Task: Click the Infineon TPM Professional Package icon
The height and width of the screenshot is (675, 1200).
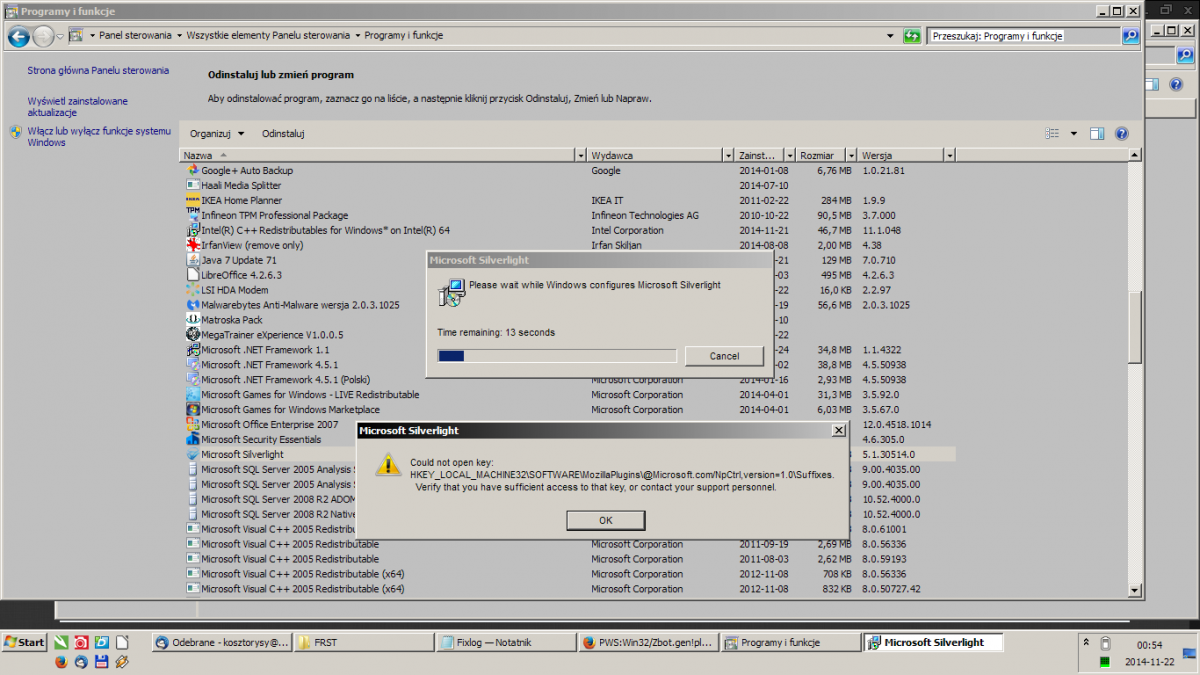Action: tap(193, 215)
